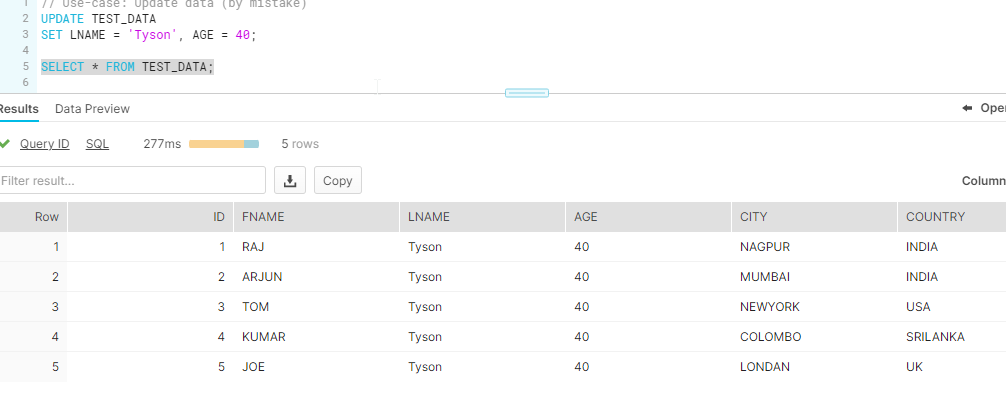The image size is (1006, 412).
Task: Click the '5 rows' result count
Action: pos(300,144)
